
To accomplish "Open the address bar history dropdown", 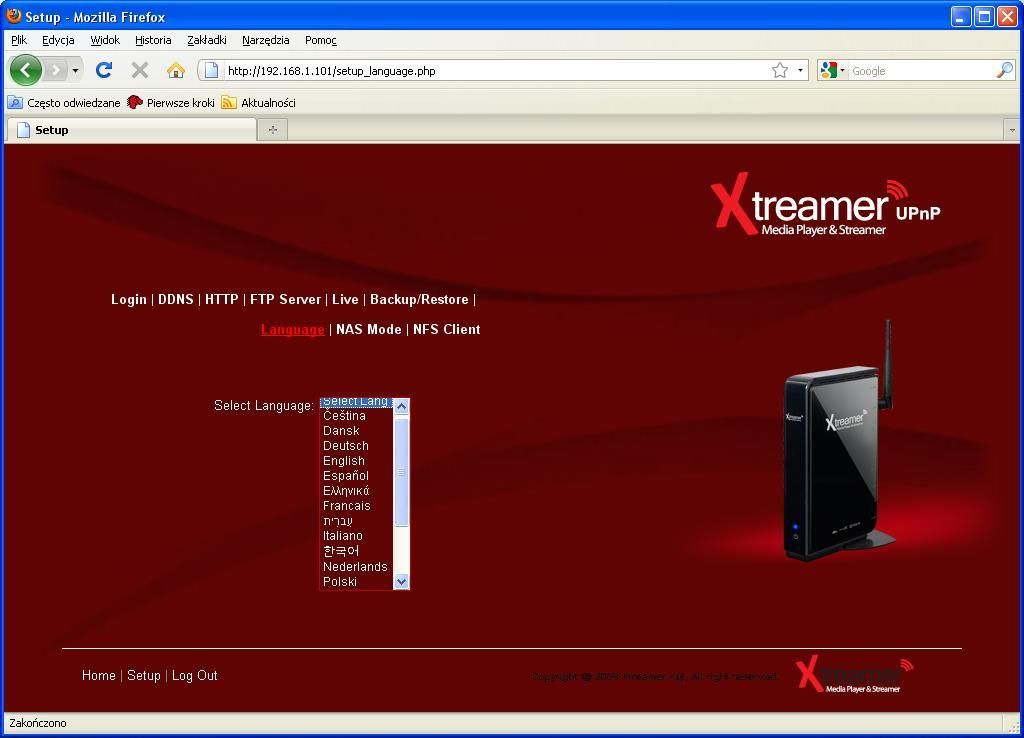I will click(800, 71).
